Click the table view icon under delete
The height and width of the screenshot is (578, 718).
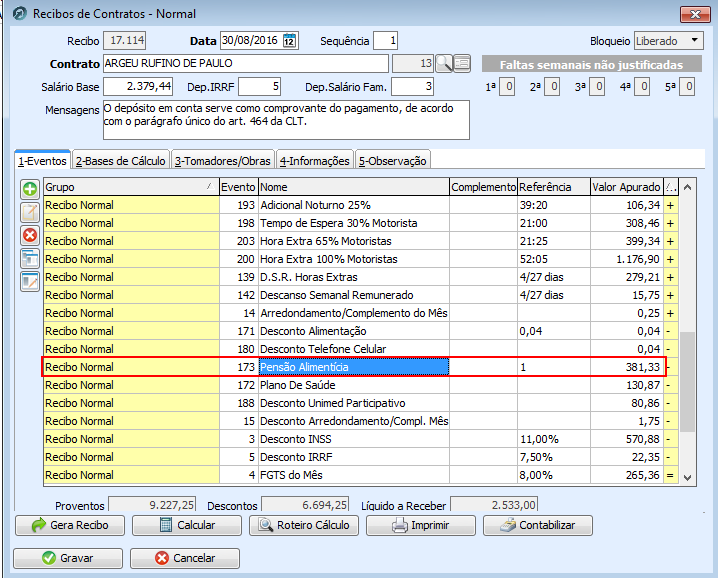30,258
